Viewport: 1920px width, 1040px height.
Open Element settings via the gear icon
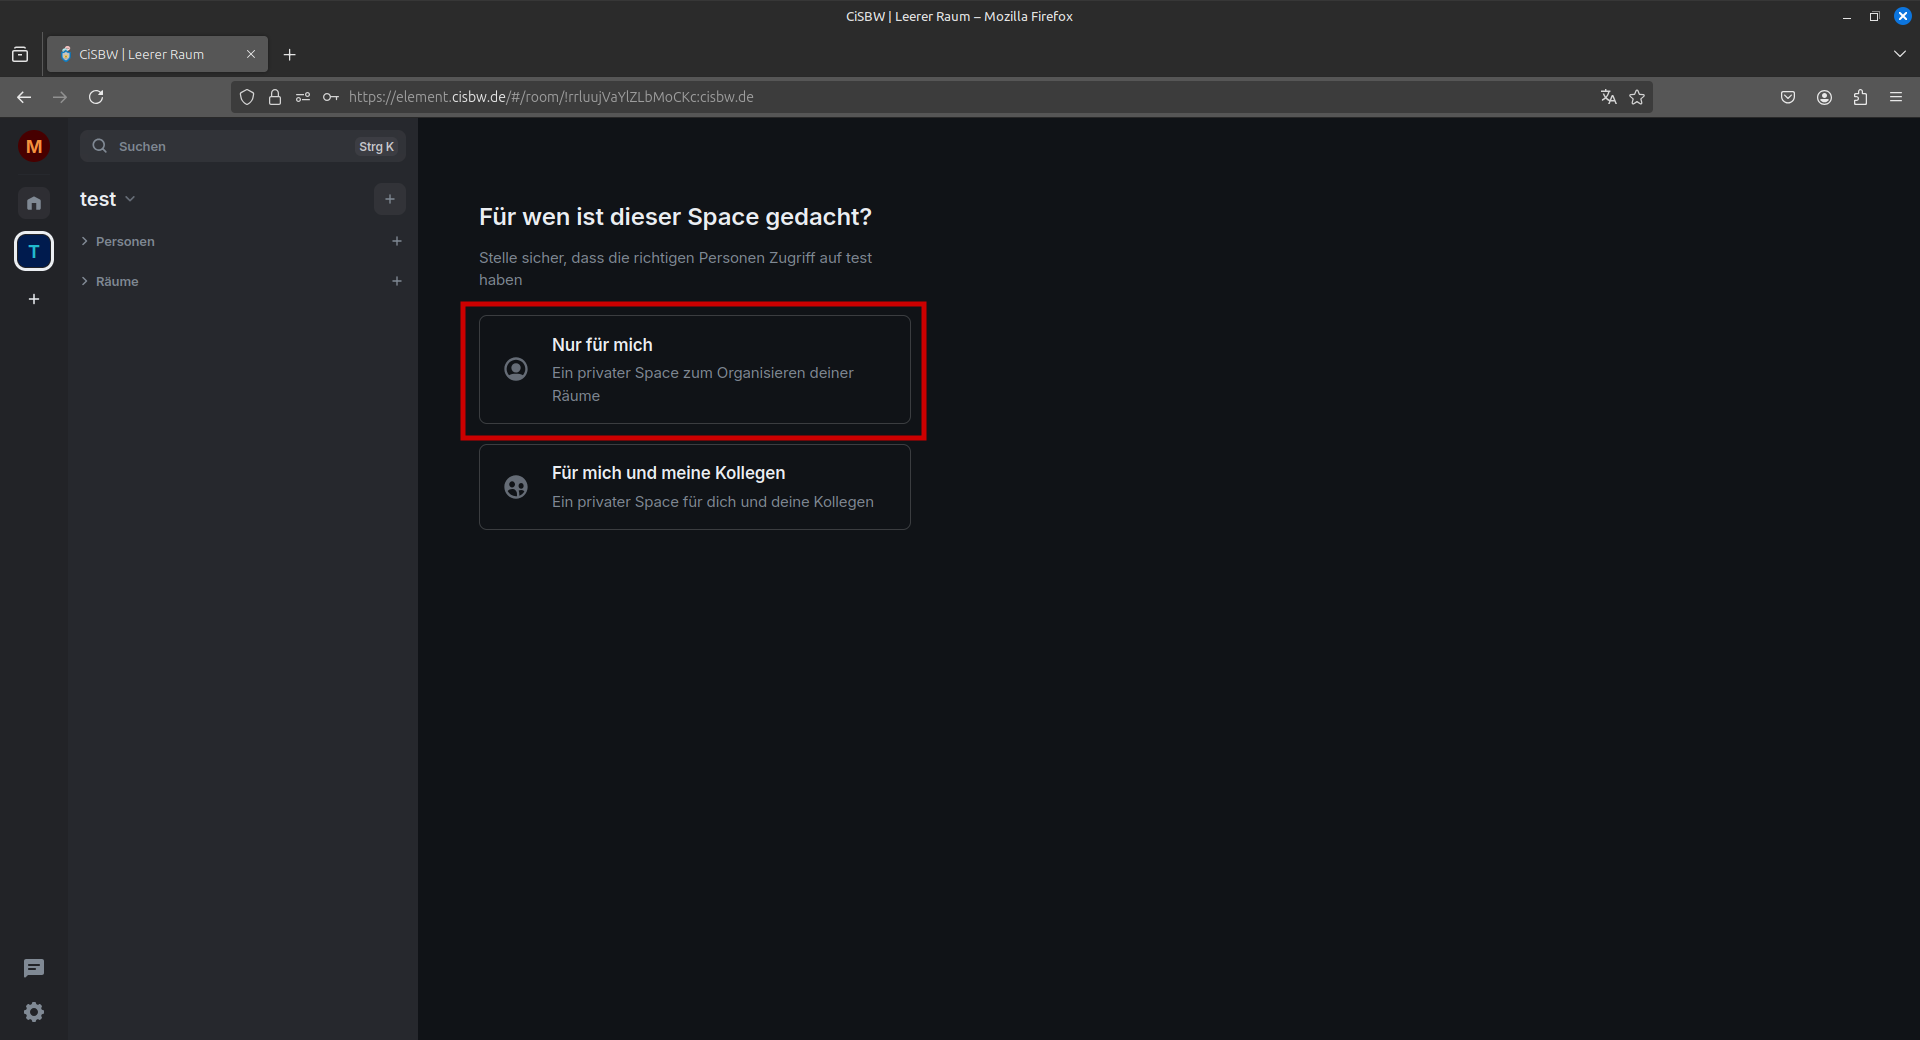pos(33,1012)
